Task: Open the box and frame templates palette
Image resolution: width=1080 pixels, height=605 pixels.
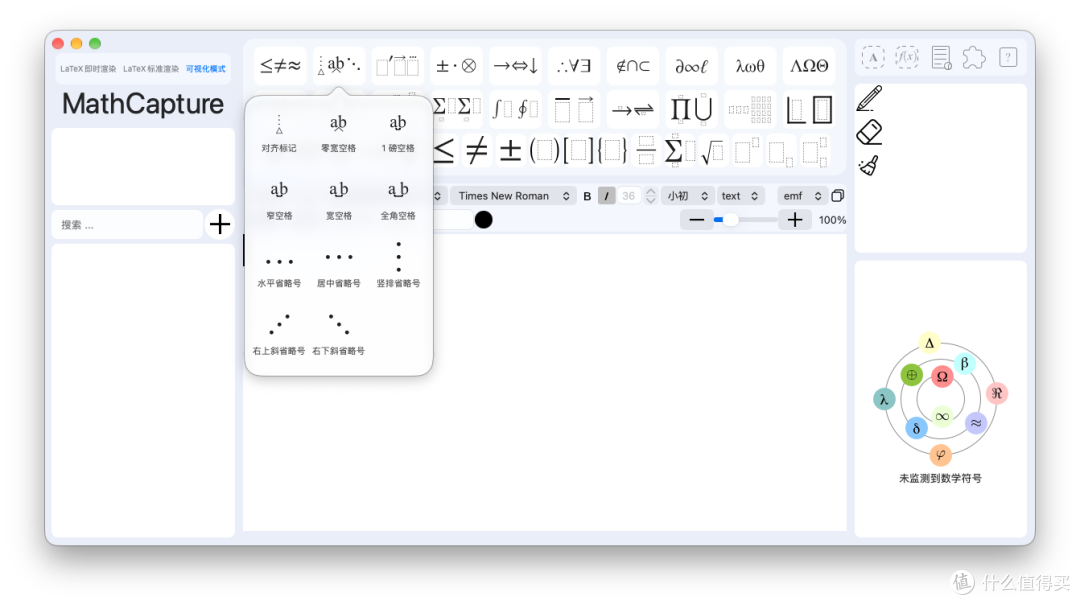Action: coord(809,109)
